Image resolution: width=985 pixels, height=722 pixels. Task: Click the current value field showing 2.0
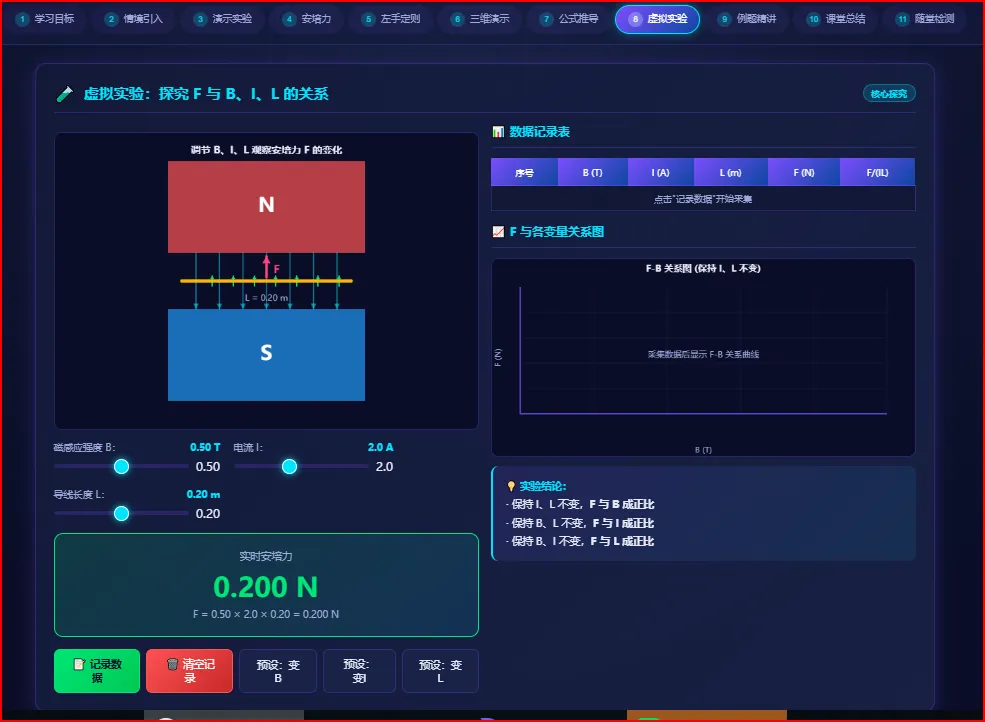tap(384, 466)
